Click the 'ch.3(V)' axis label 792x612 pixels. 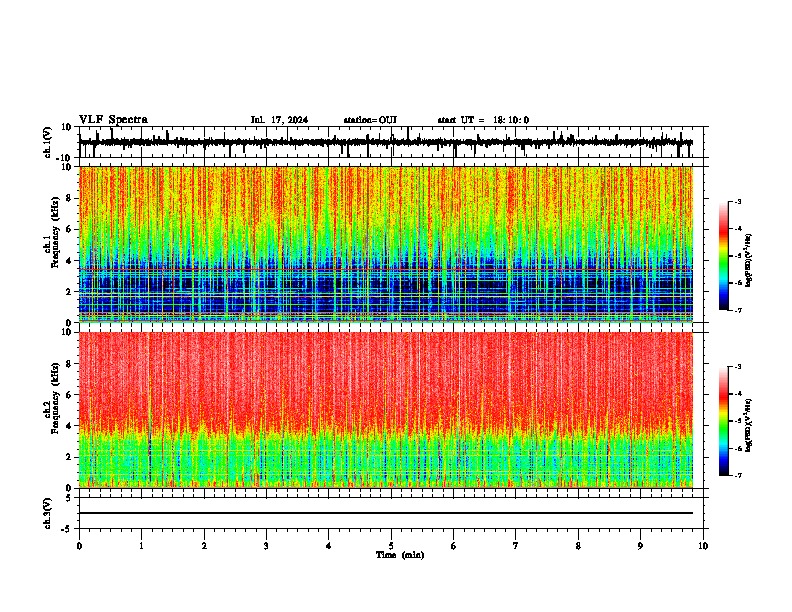tap(48, 513)
